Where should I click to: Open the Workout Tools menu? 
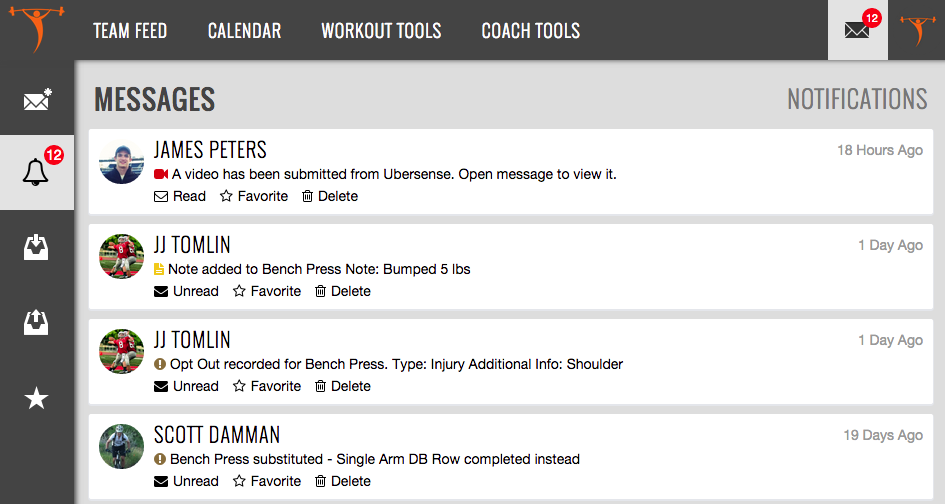(x=381, y=31)
